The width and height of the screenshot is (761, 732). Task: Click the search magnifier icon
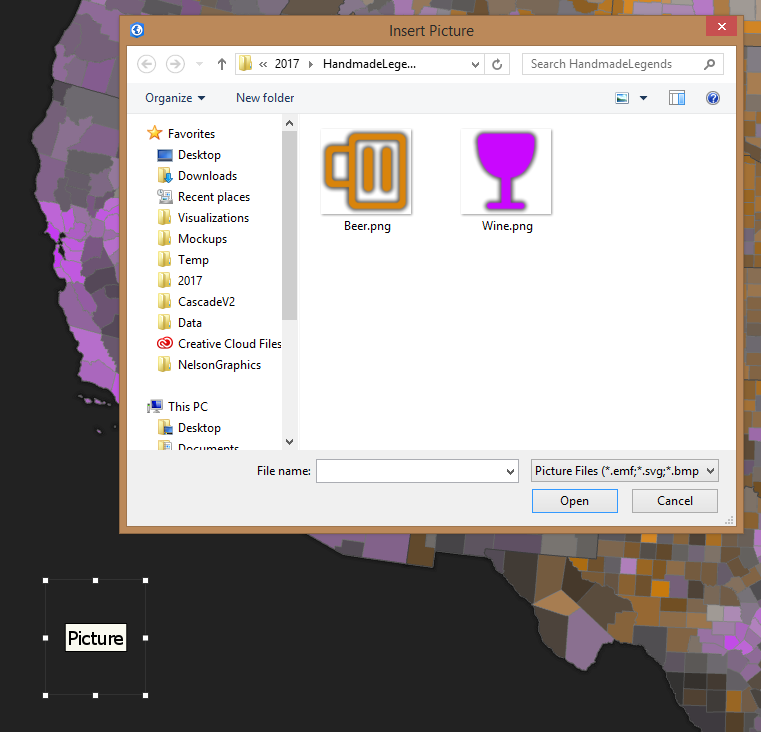coord(710,64)
